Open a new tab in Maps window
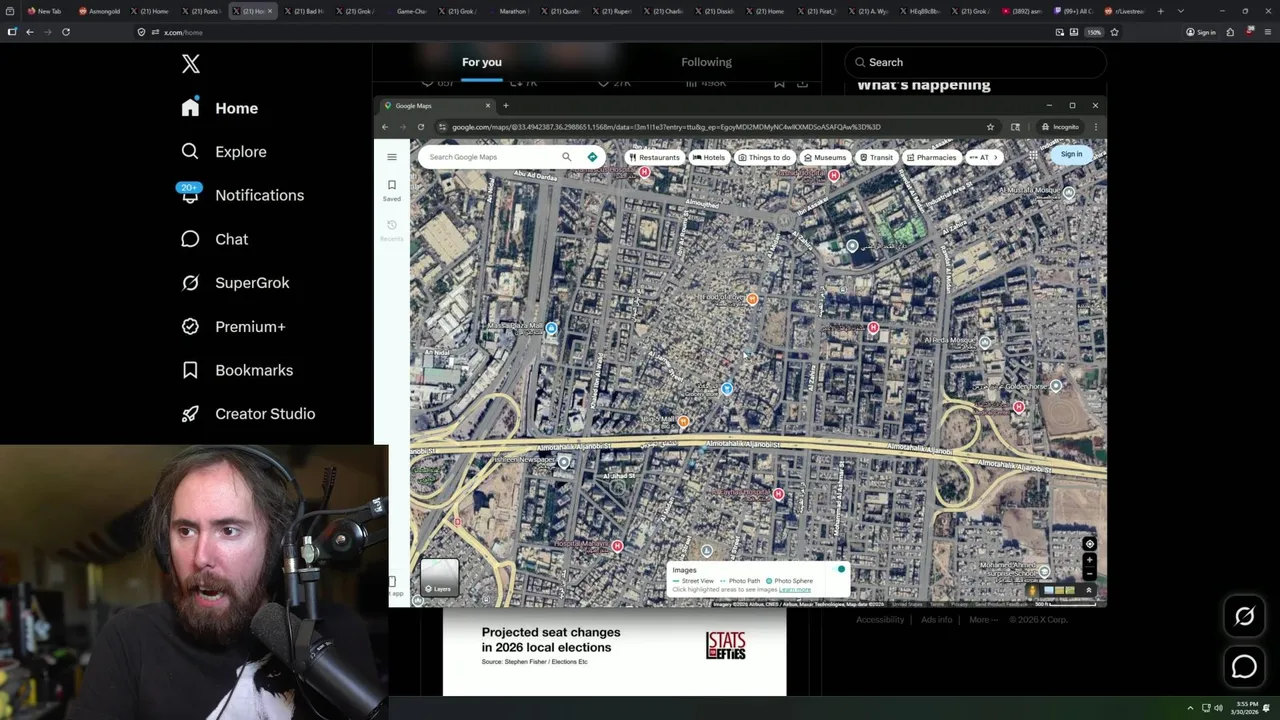 [x=506, y=105]
